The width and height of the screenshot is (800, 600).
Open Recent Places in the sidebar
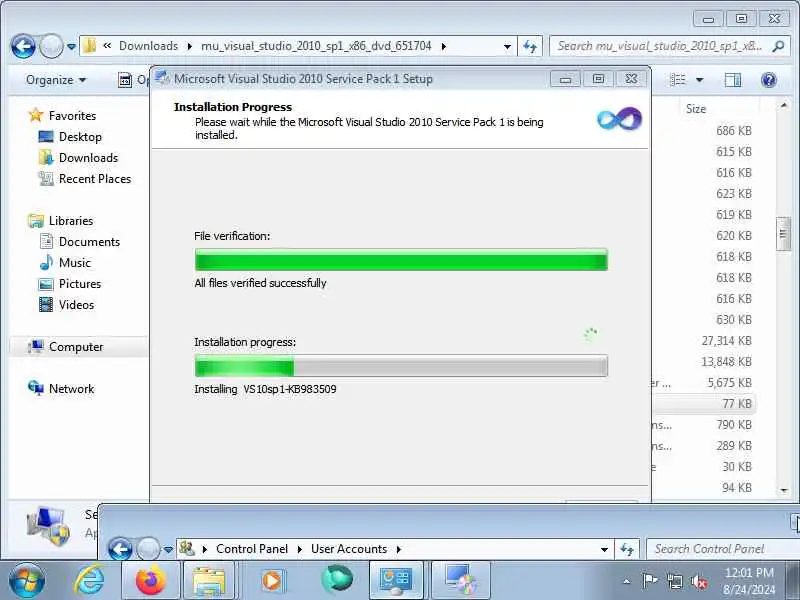point(95,179)
